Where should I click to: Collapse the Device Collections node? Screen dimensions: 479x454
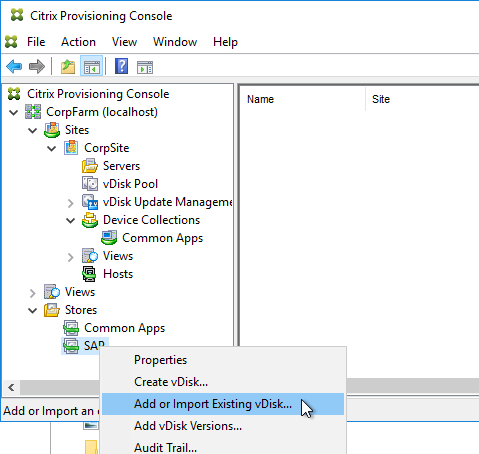tap(70, 220)
